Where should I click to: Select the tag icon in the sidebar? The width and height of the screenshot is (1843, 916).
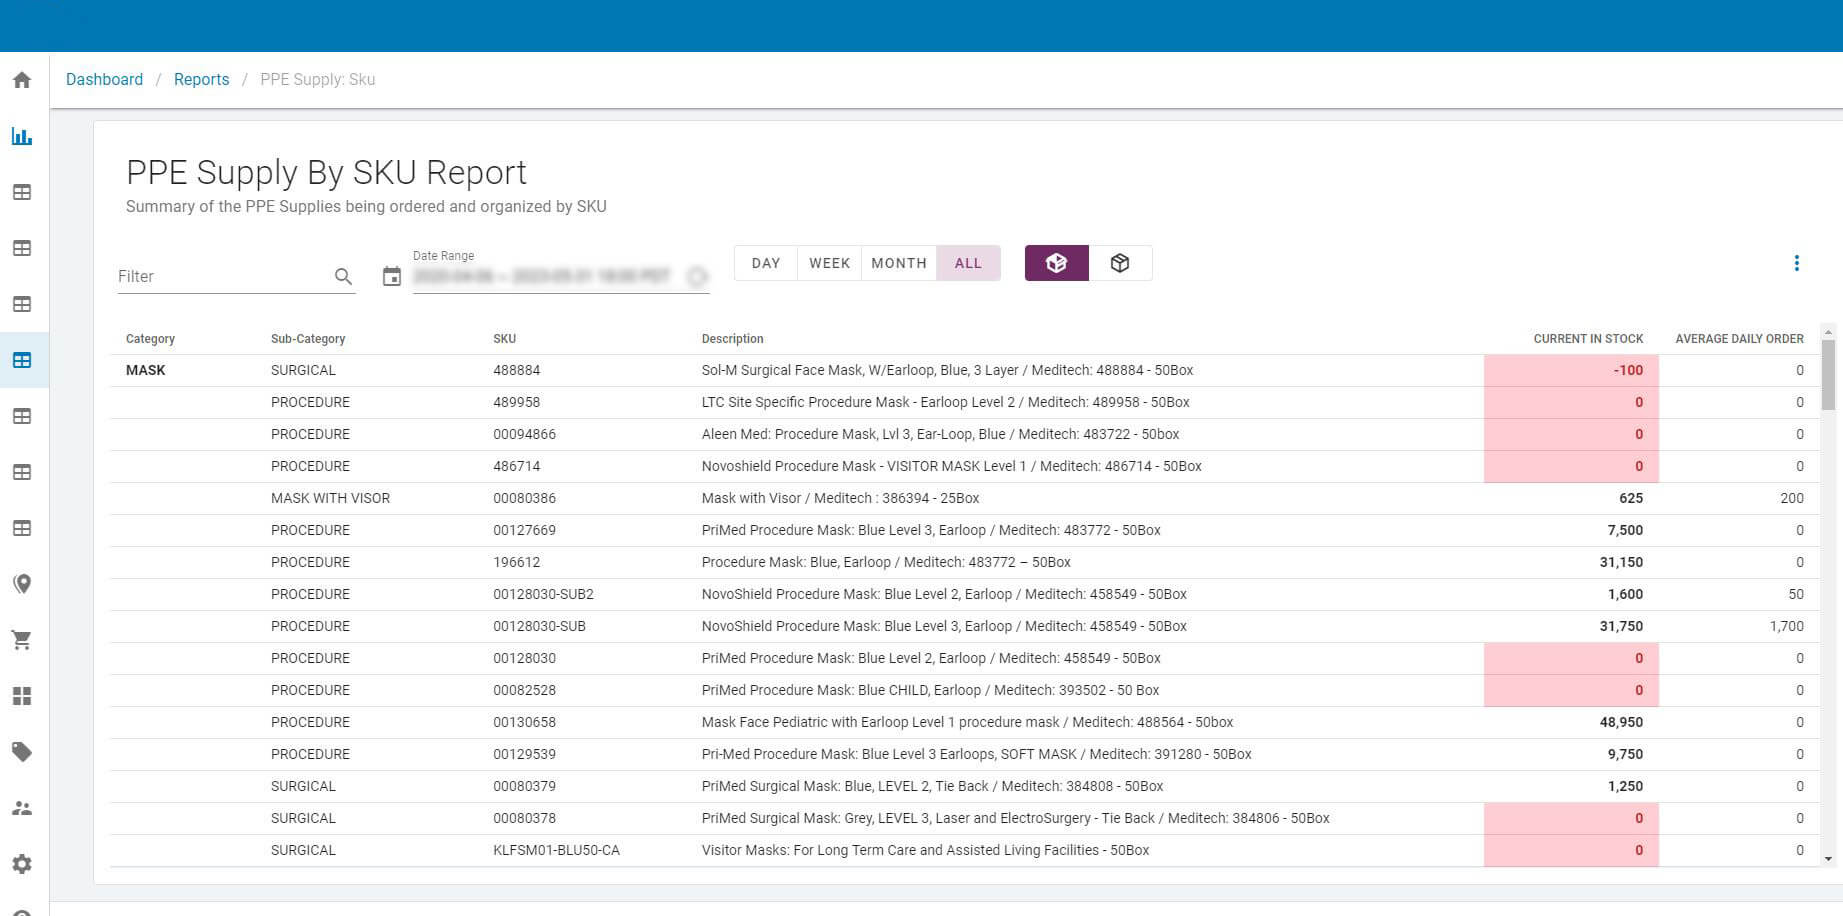tap(22, 752)
